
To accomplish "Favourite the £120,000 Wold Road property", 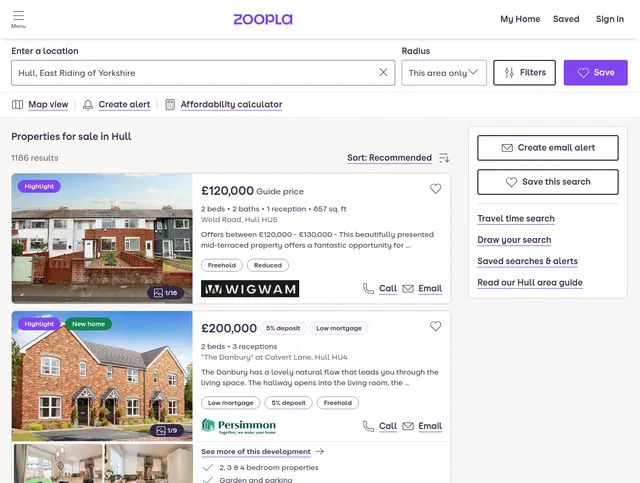I will point(435,189).
